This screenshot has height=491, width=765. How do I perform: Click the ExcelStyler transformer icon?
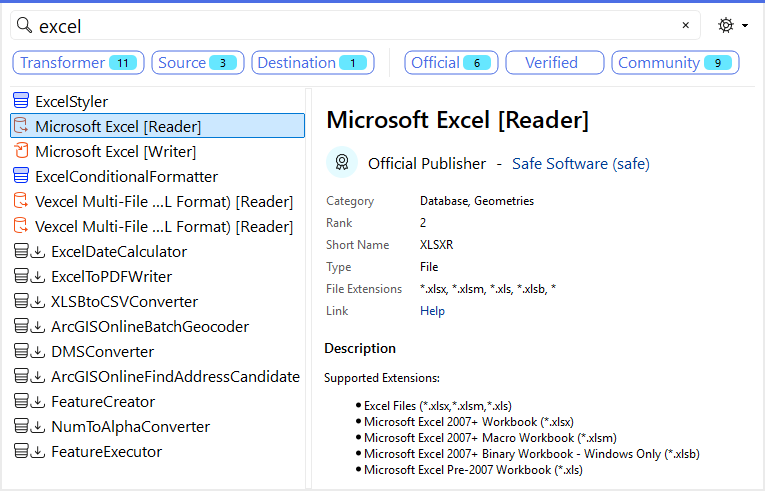21,101
